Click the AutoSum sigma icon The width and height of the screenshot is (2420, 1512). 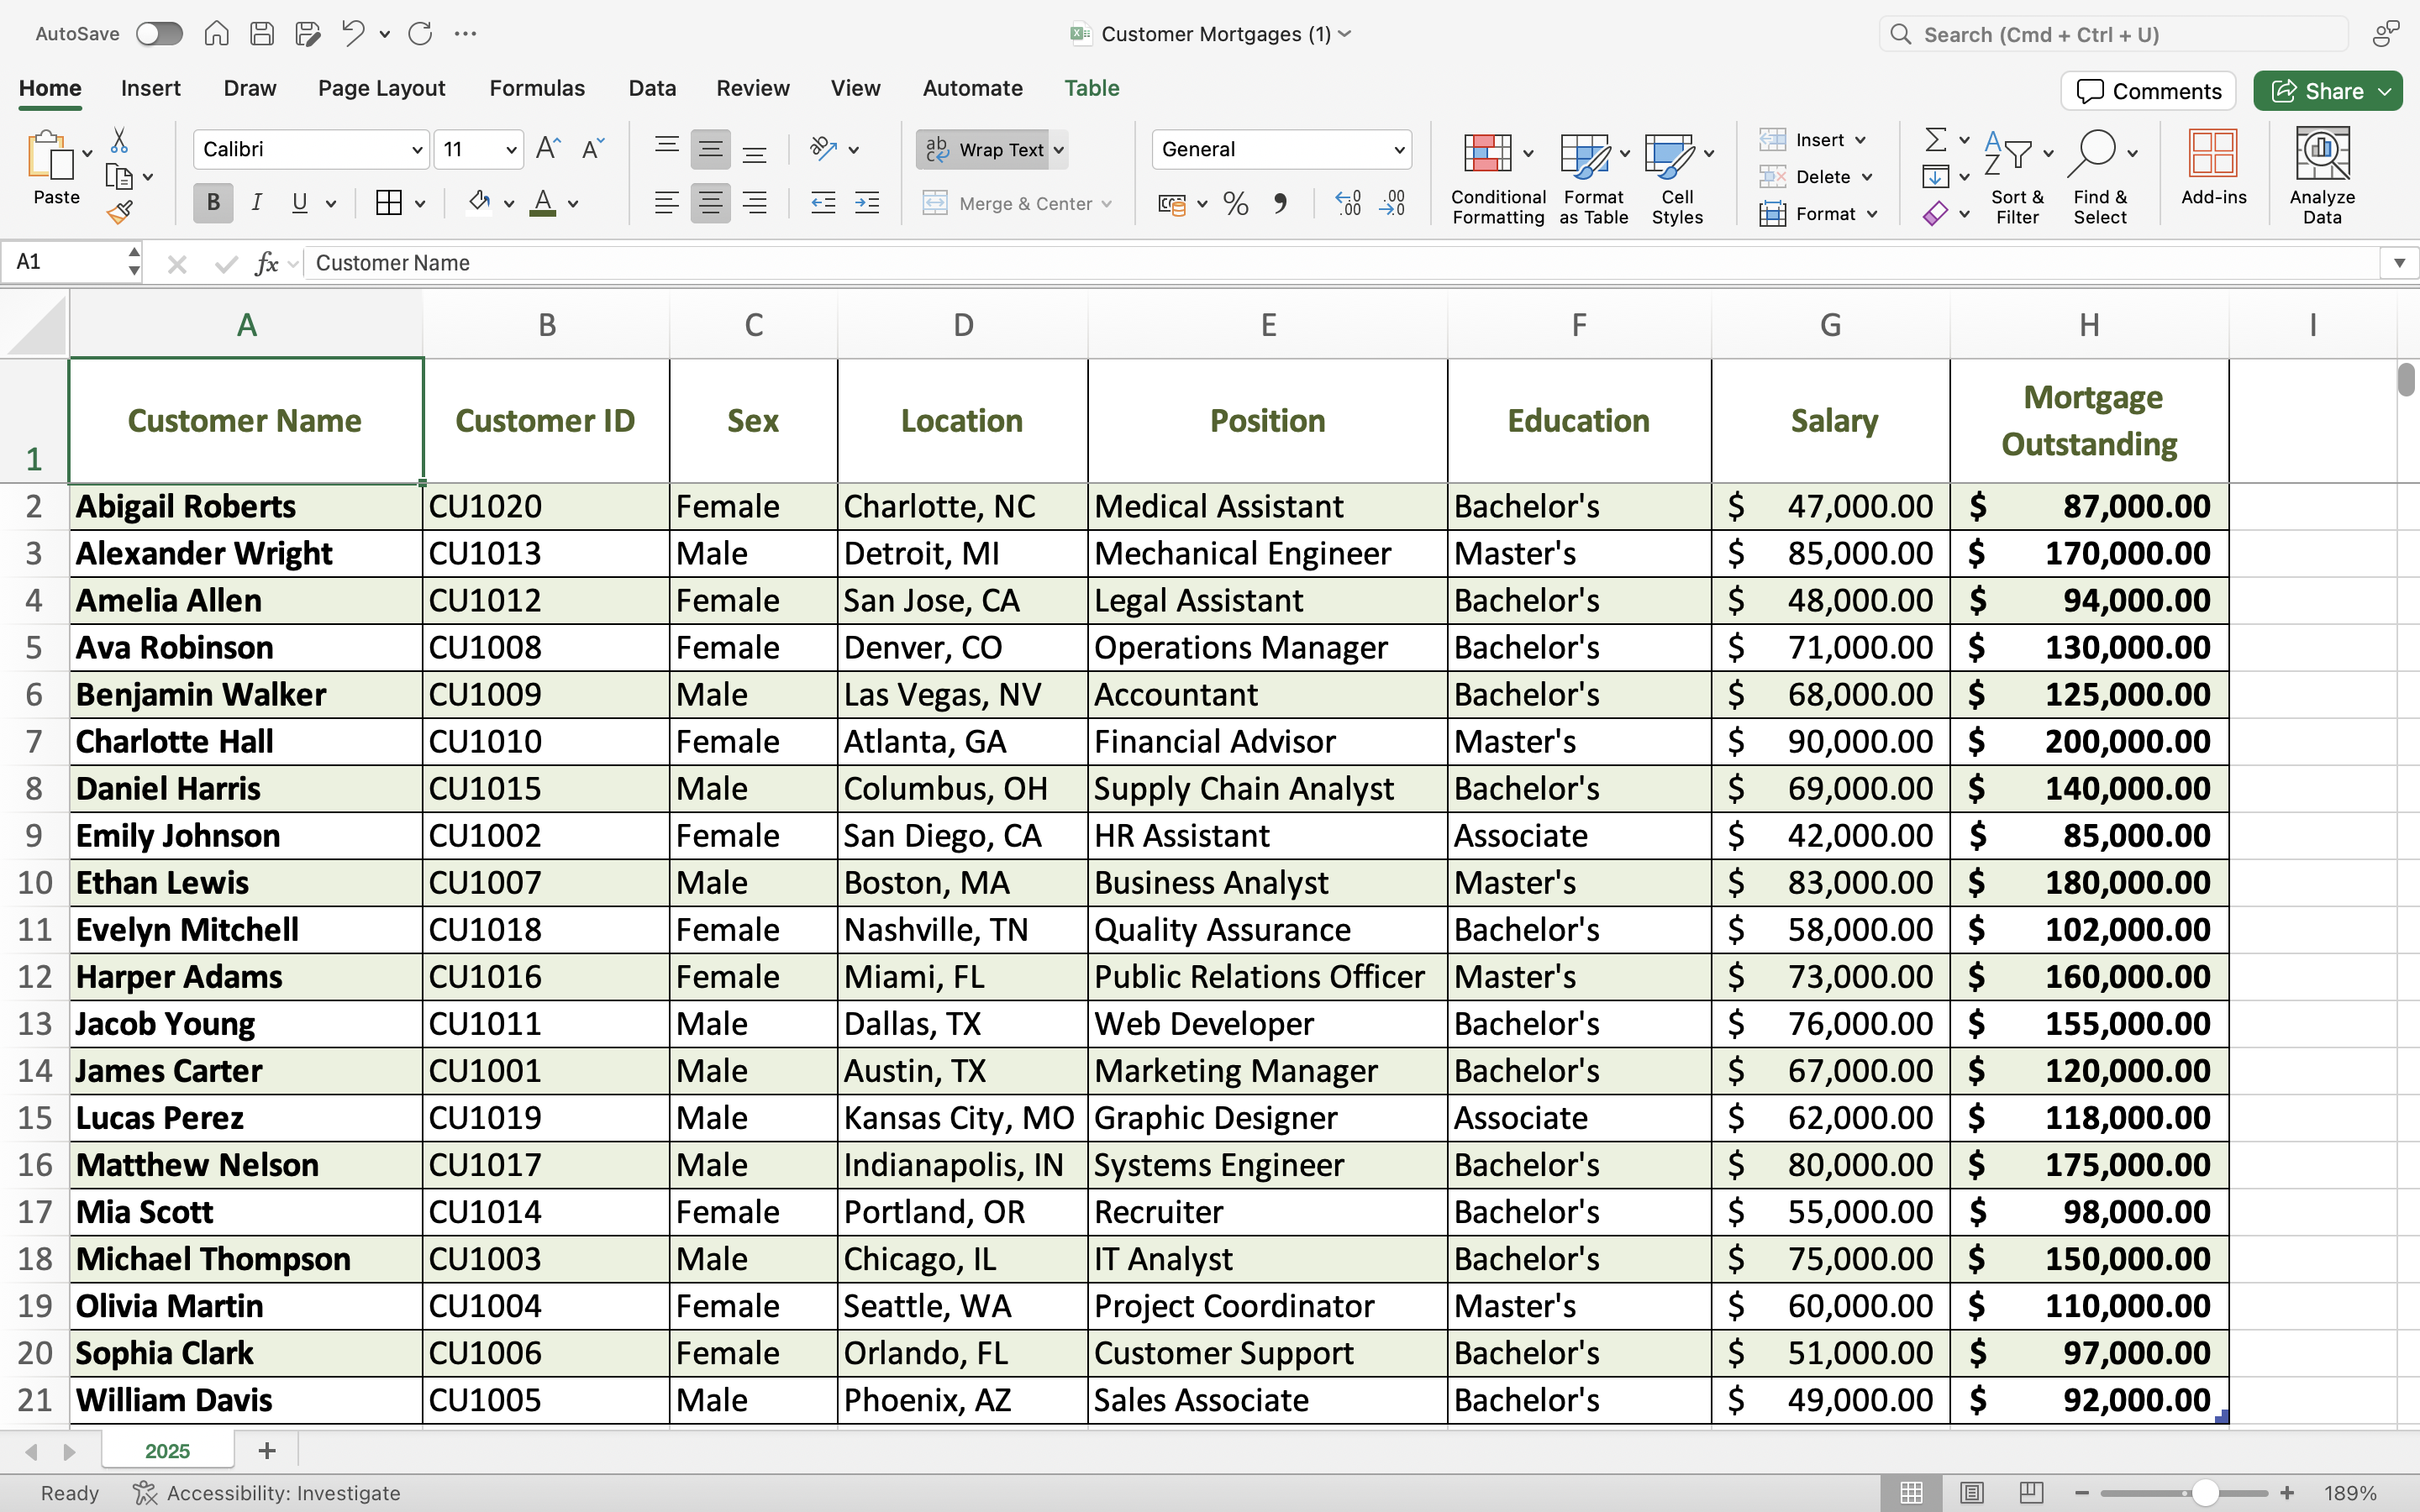(1935, 140)
